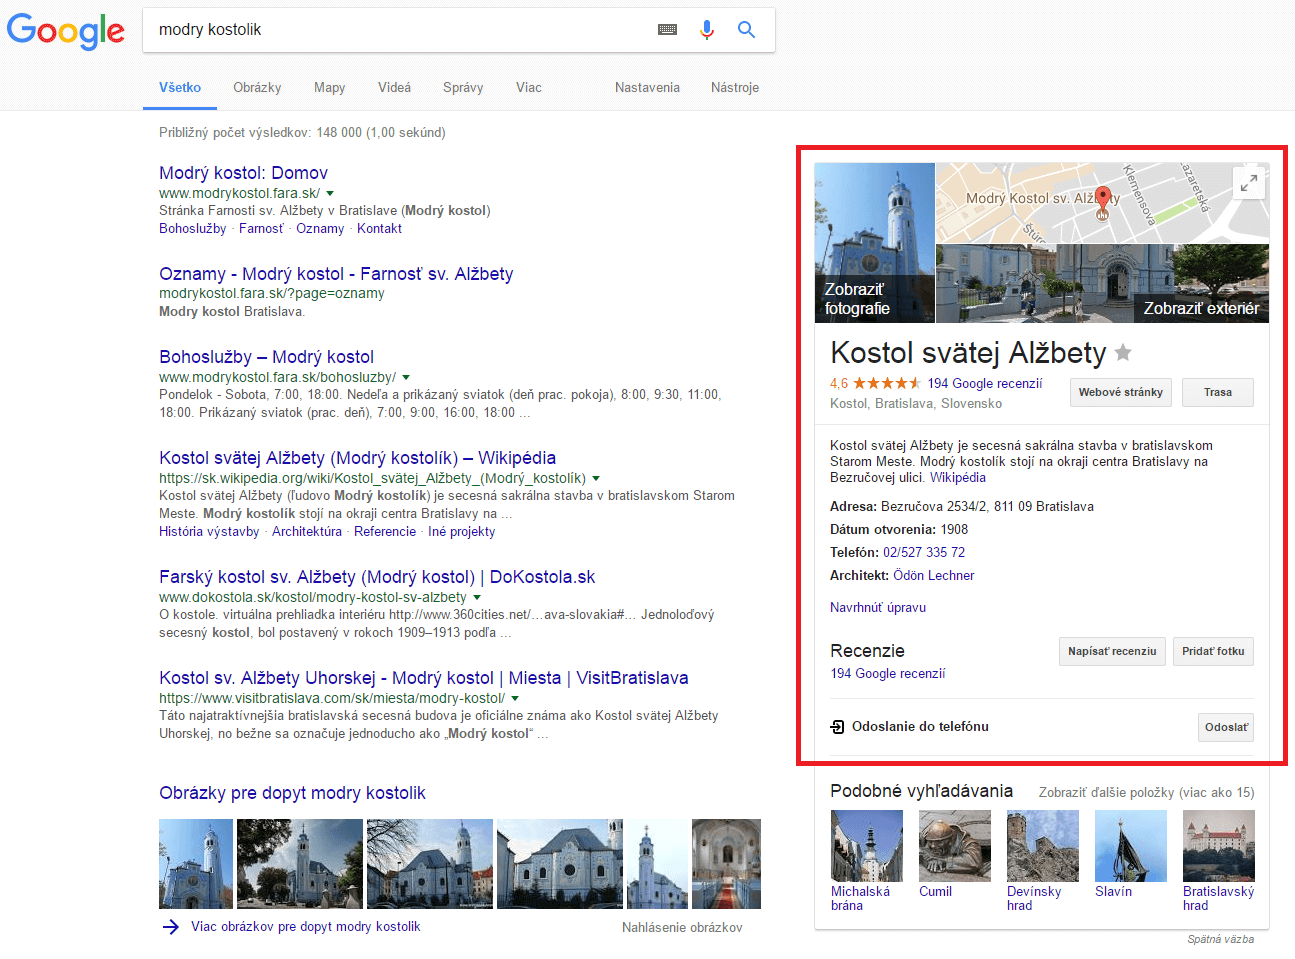Expand the map with the fullscreen arrows icon
The height and width of the screenshot is (959, 1295).
pos(1249,183)
